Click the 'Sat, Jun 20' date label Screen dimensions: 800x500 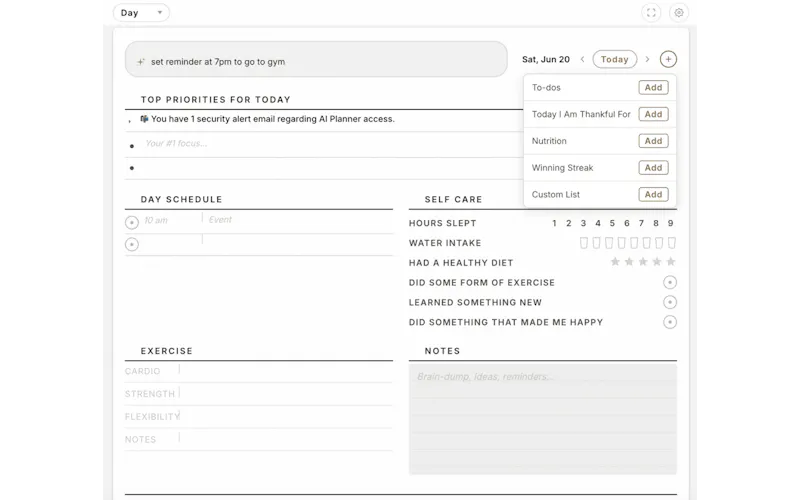545,59
